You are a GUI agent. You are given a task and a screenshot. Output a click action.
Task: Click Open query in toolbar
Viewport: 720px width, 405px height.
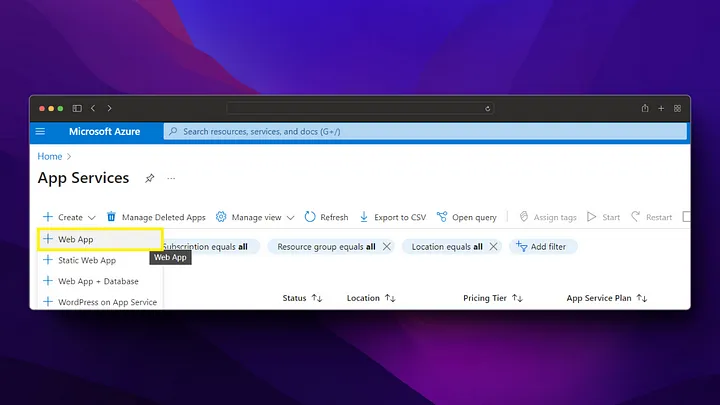click(467, 217)
